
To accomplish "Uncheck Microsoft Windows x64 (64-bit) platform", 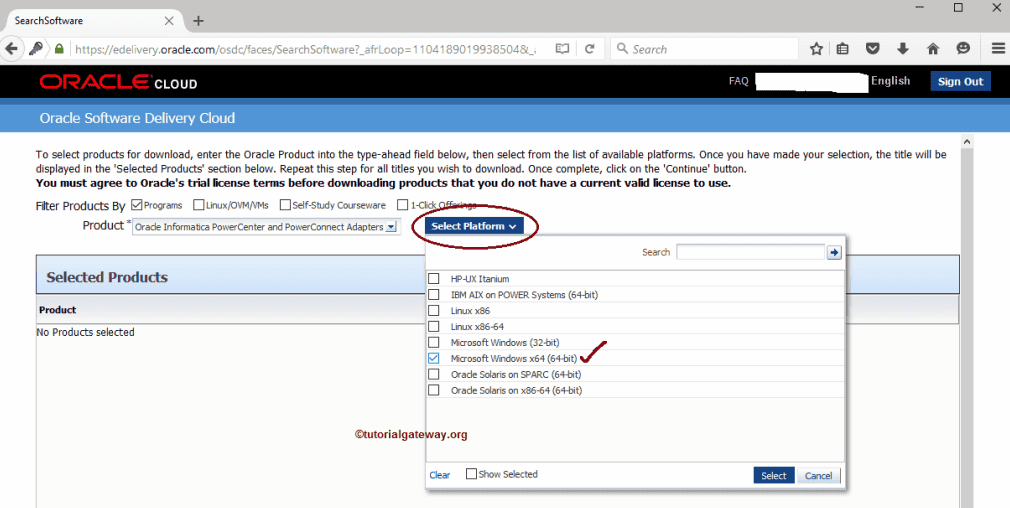I will pyautogui.click(x=434, y=358).
